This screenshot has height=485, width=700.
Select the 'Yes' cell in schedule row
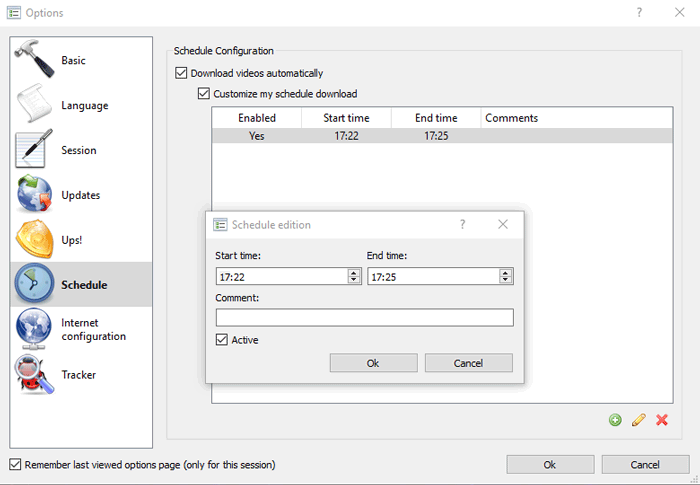click(x=257, y=136)
